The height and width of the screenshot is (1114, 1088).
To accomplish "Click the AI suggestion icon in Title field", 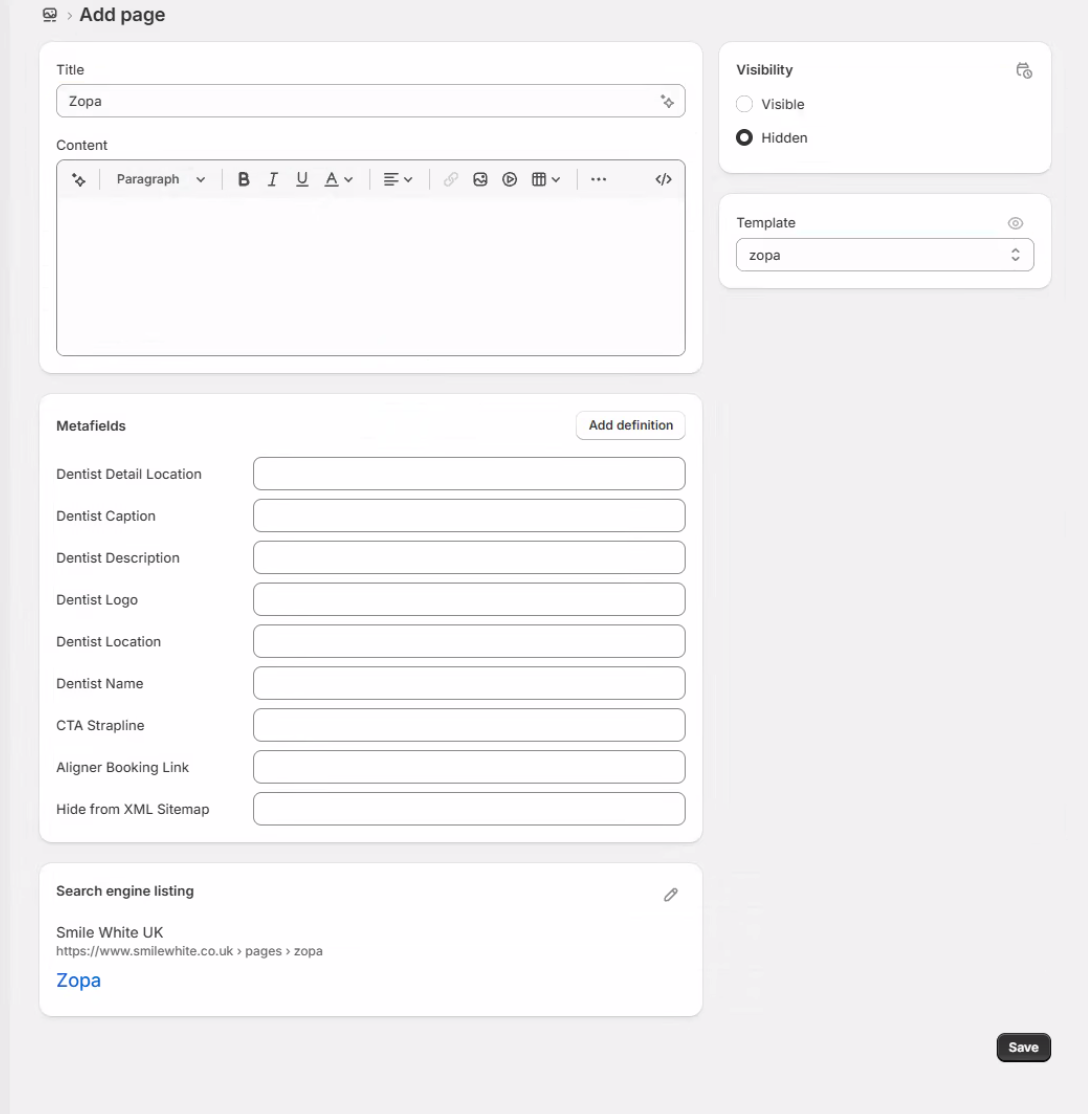I will point(667,102).
